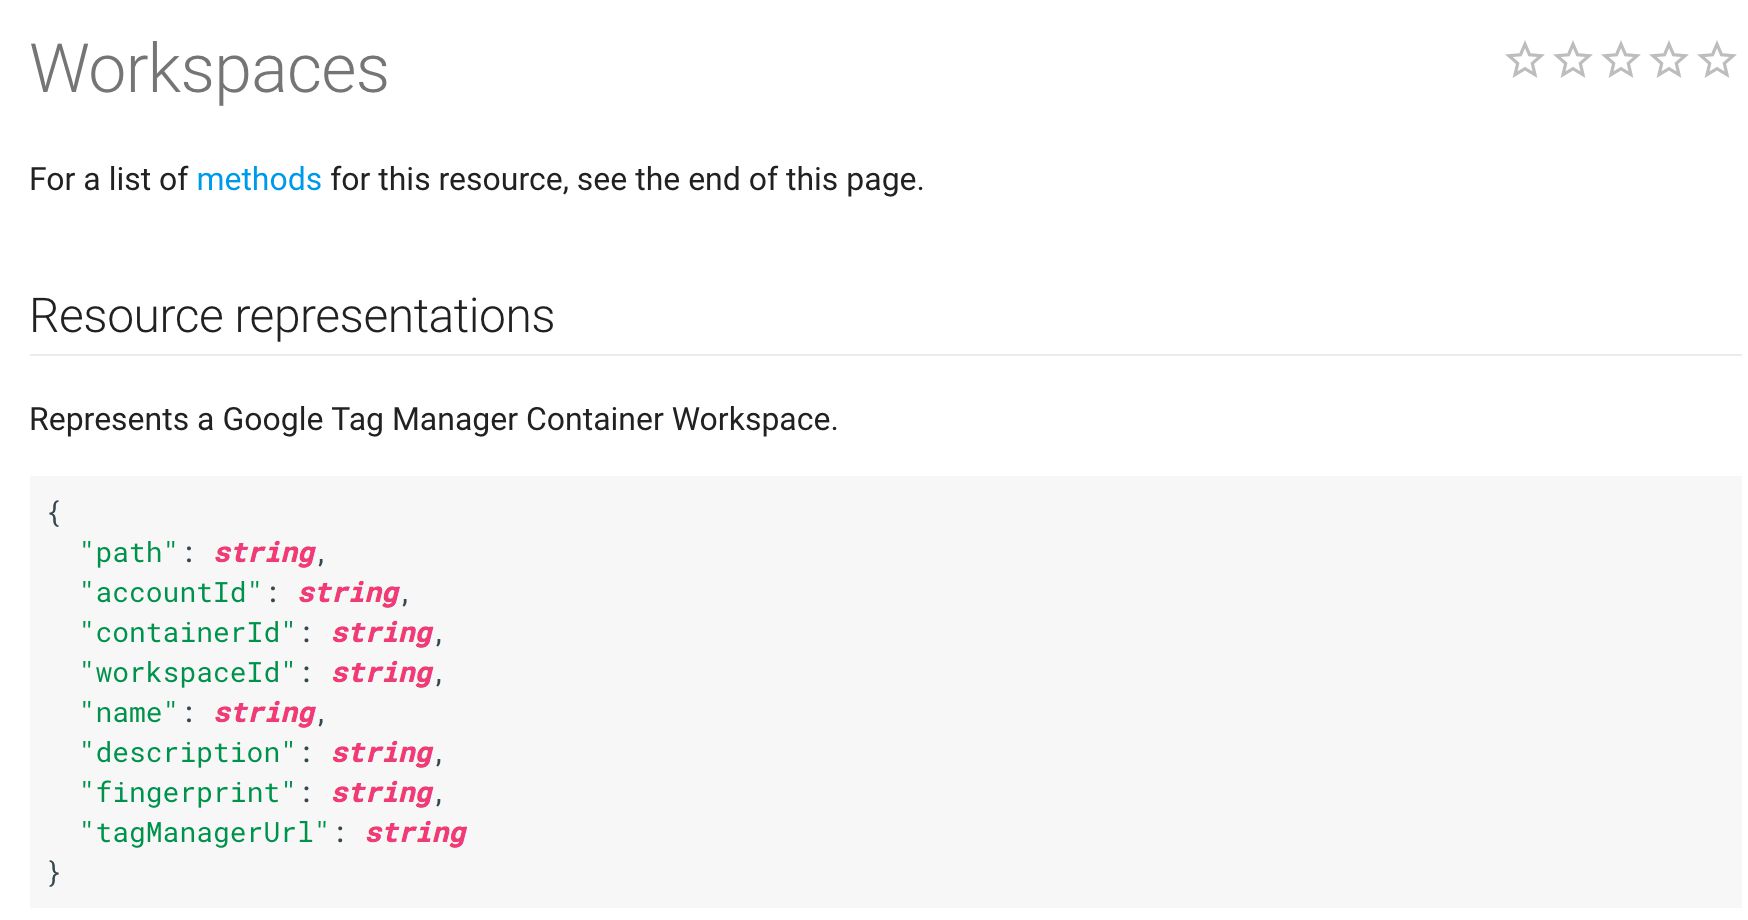Click the "containerId" property name
Screen dimensions: 1748x920
pyautogui.click(x=188, y=633)
